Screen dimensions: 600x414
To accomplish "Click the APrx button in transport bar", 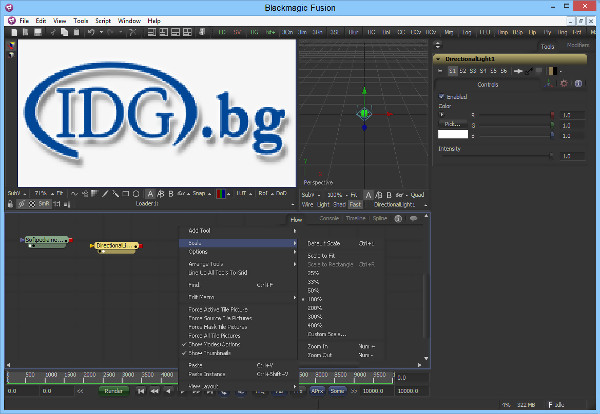I will point(317,391).
